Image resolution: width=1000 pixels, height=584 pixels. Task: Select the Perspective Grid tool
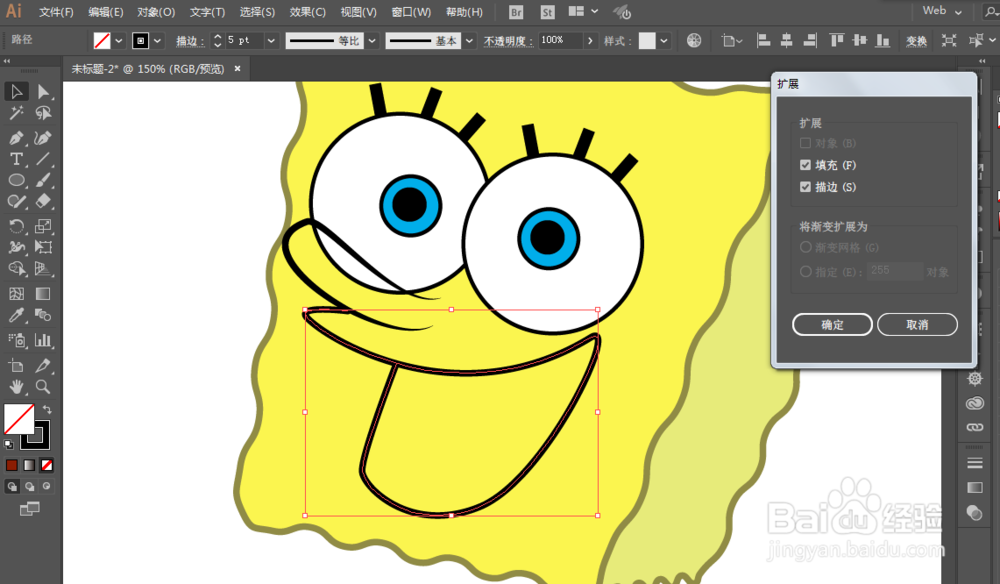pyautogui.click(x=43, y=268)
